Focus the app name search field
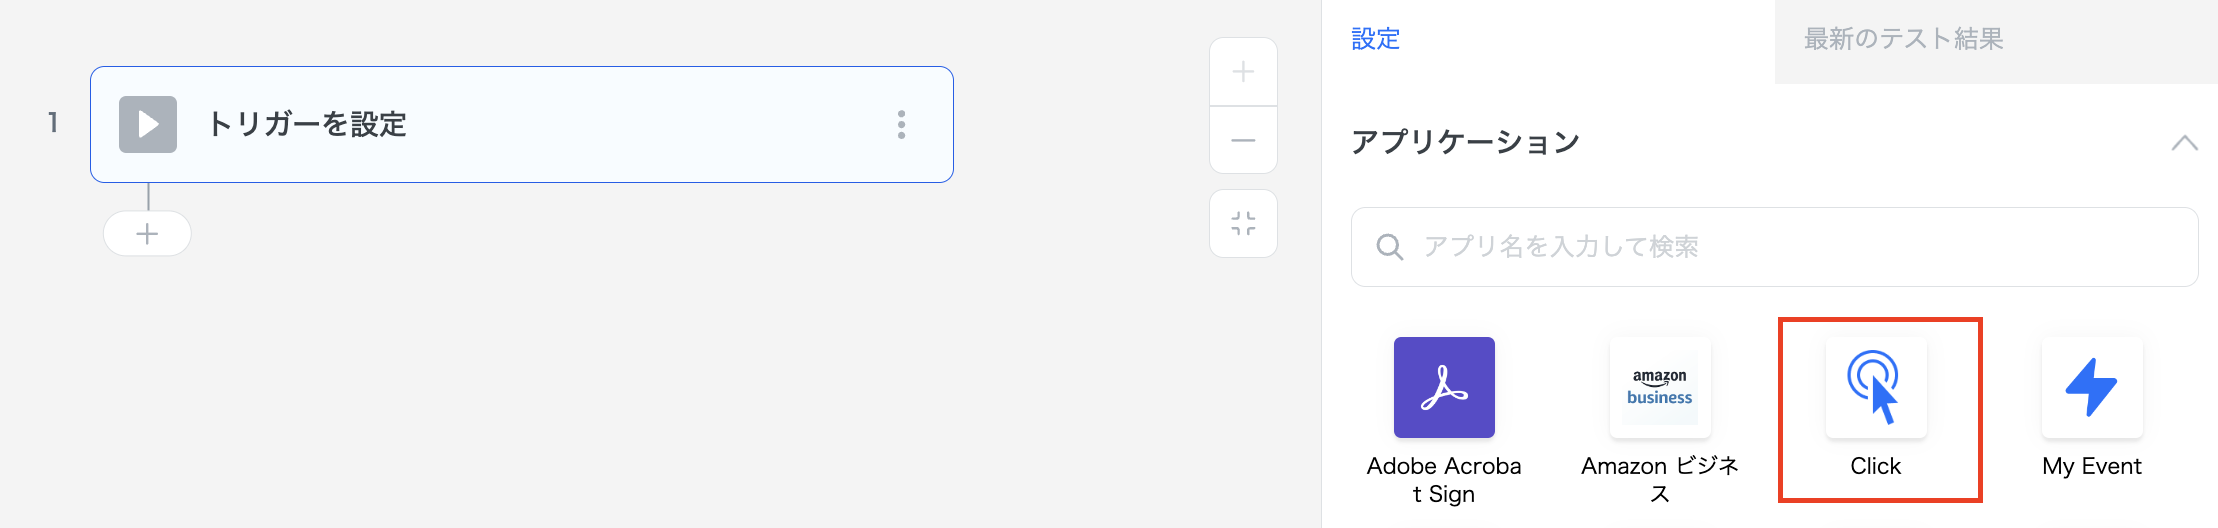 tap(1790, 247)
